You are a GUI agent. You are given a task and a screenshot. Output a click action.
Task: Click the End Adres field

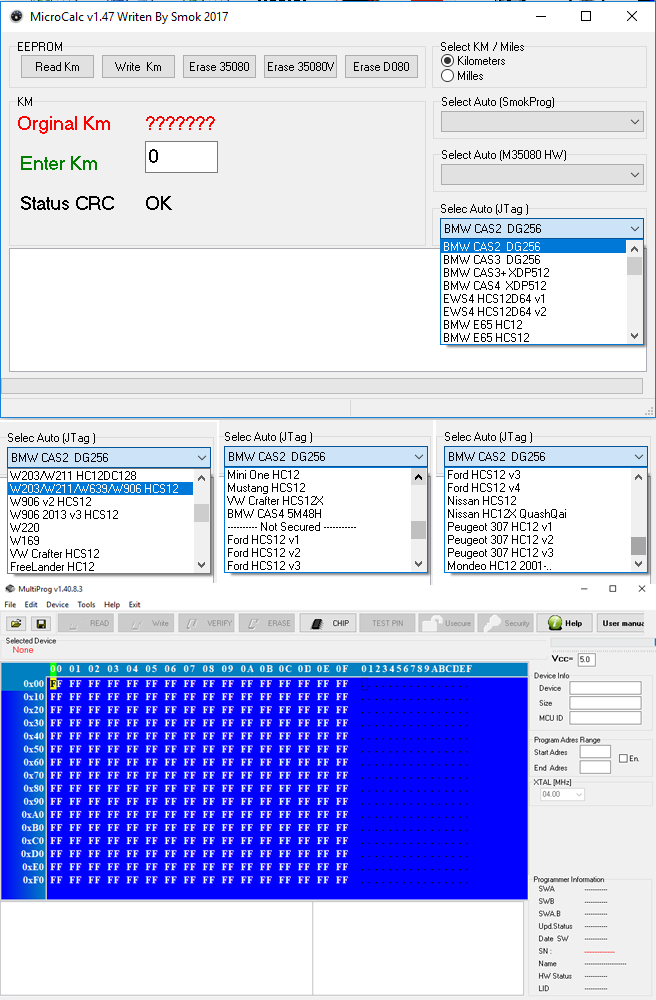coord(595,767)
